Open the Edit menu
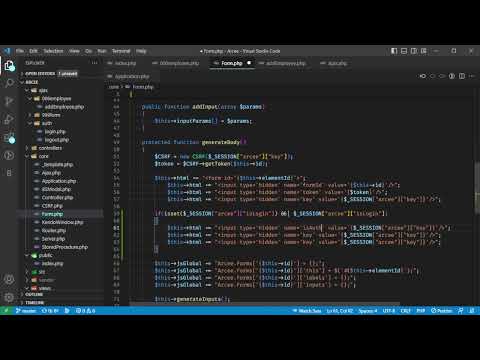The image size is (480, 360). click(x=33, y=51)
